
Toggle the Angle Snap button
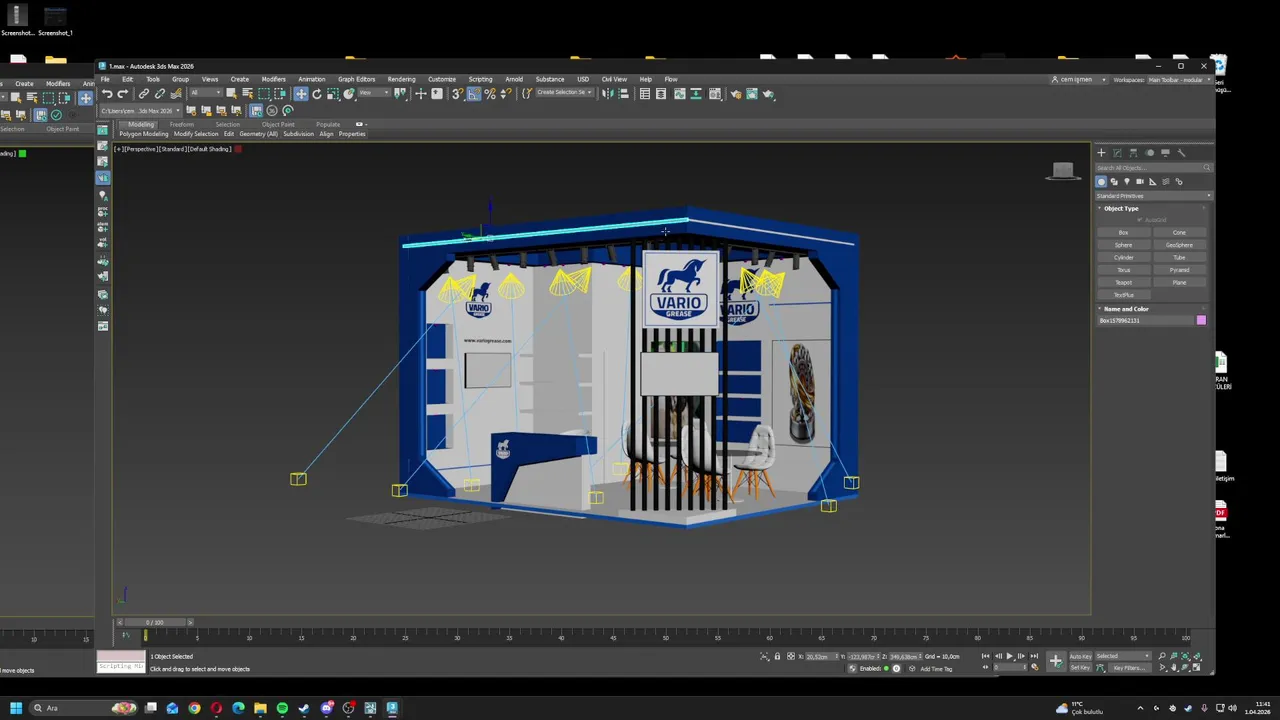point(474,94)
